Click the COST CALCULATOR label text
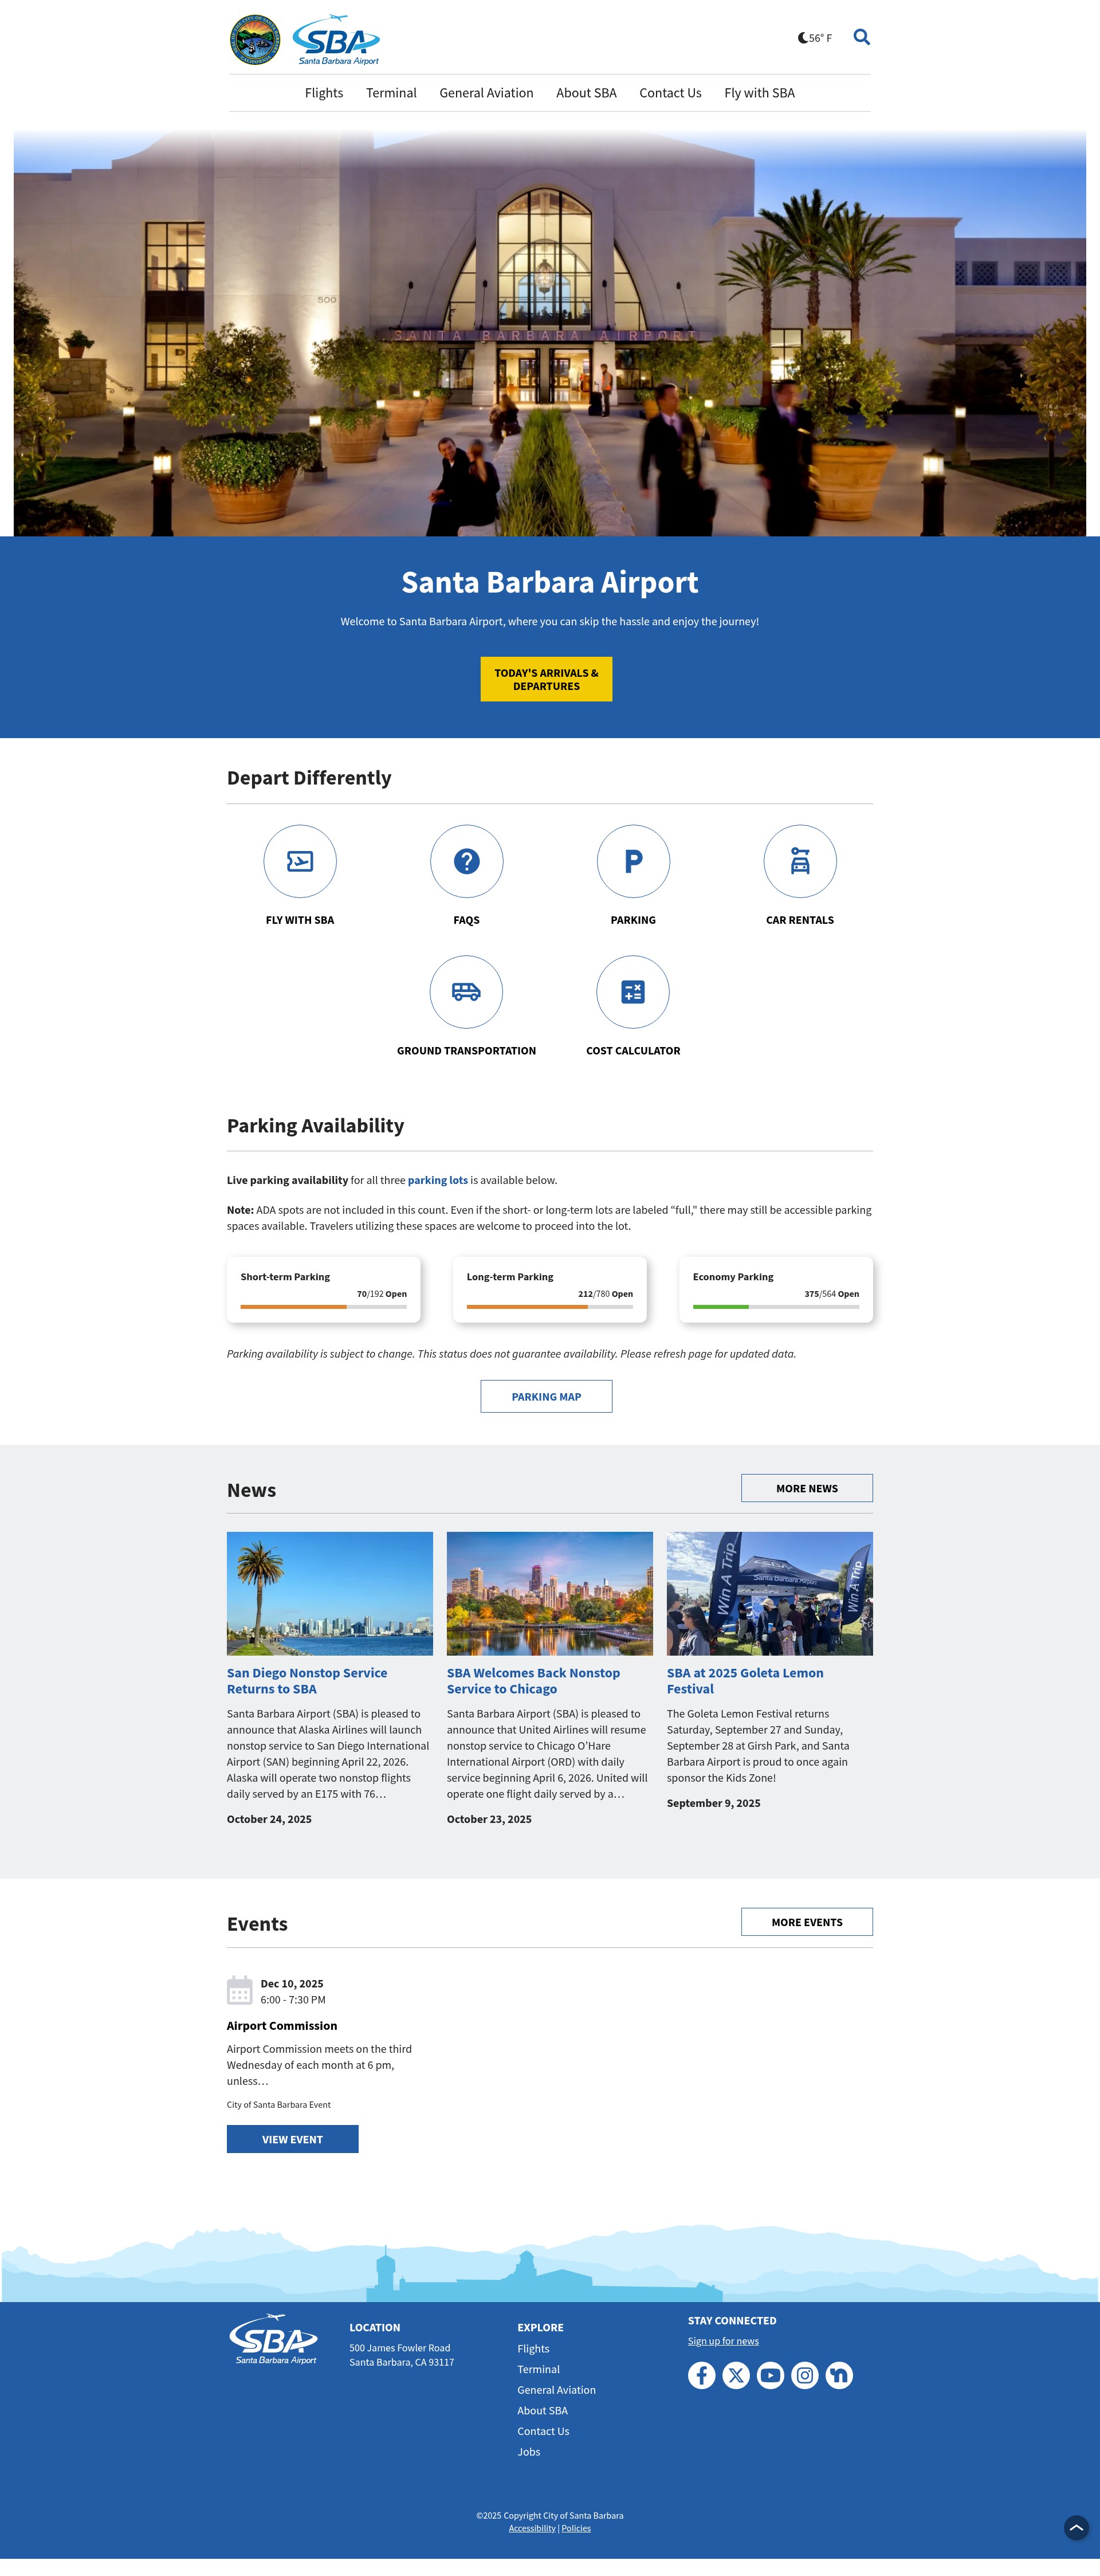The width and height of the screenshot is (1100, 2576). click(x=633, y=1051)
